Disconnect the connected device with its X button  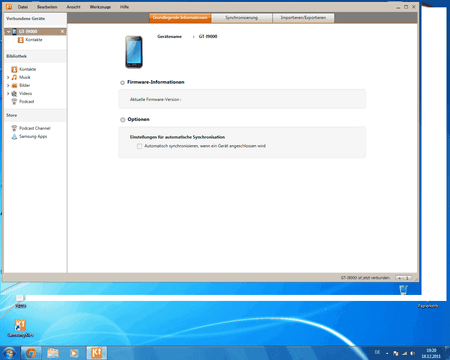point(62,31)
